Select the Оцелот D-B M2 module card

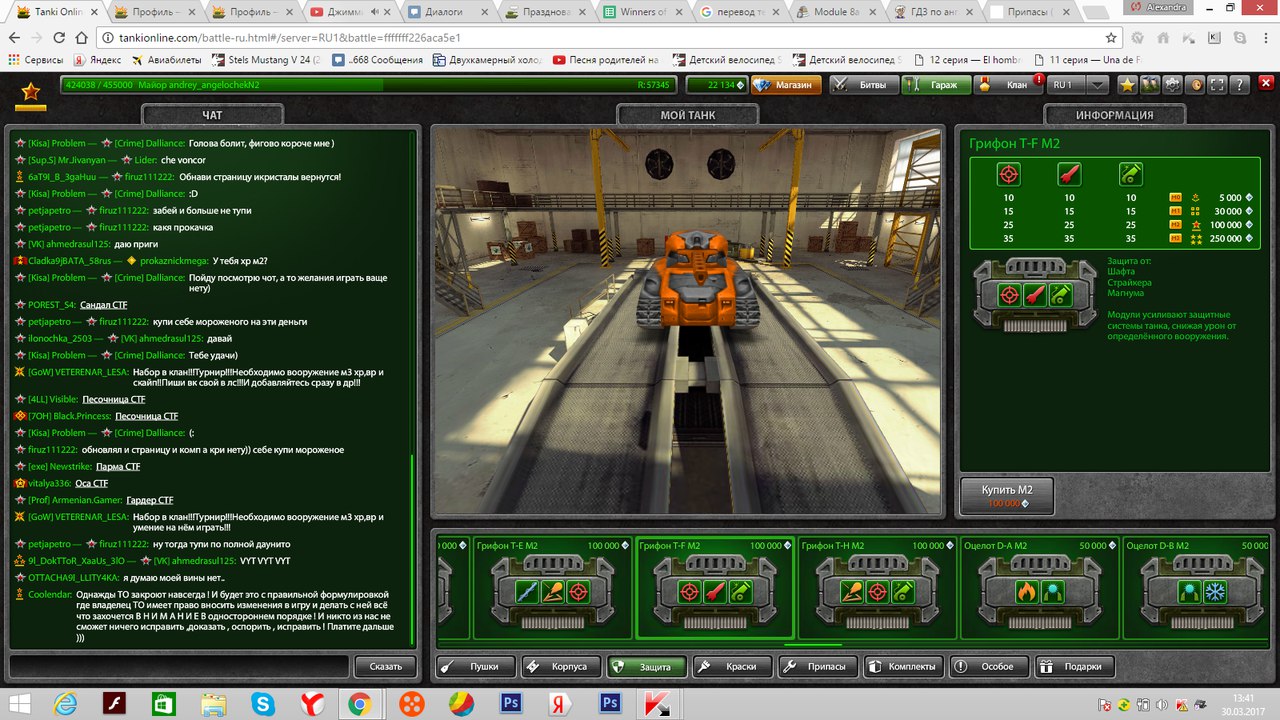[1197, 588]
